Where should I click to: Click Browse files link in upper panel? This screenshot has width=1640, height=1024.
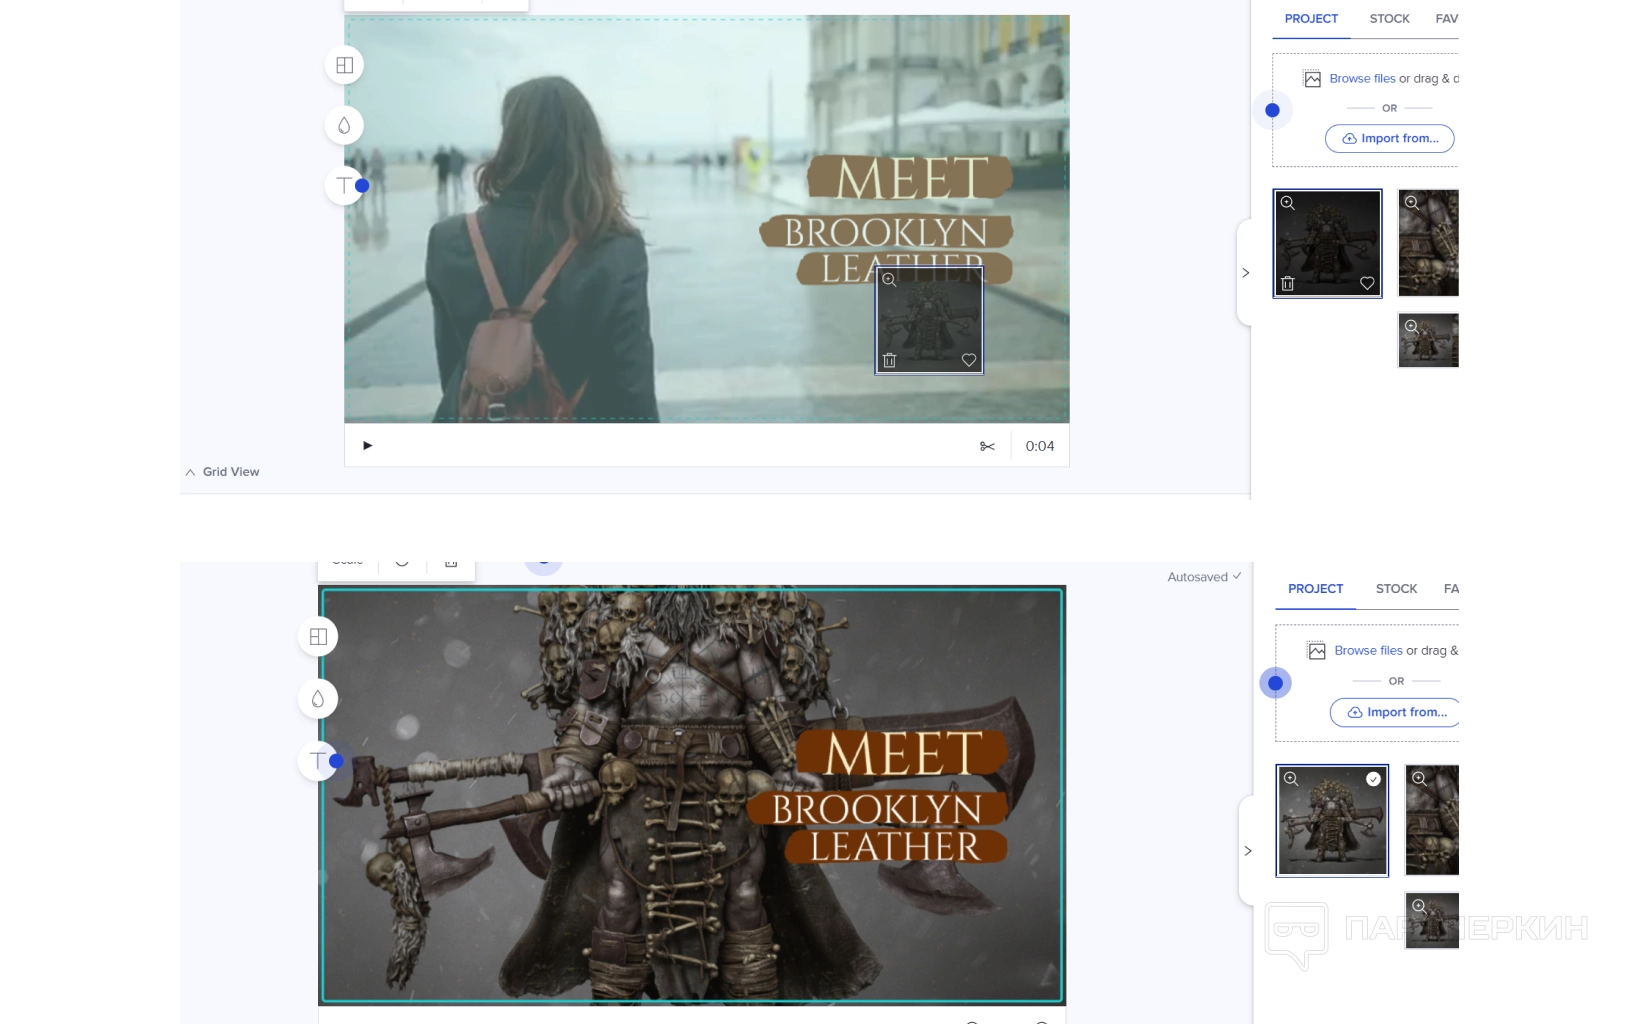click(x=1362, y=79)
